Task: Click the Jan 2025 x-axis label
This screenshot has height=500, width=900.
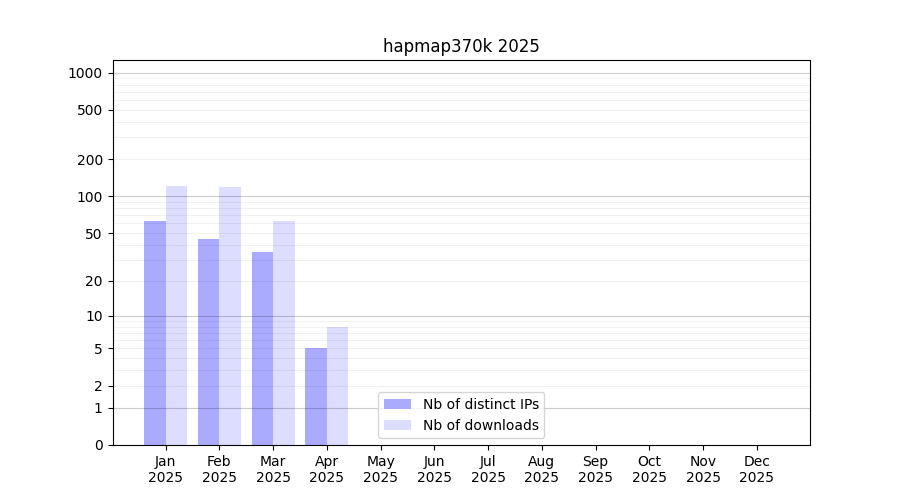Action: (x=165, y=469)
